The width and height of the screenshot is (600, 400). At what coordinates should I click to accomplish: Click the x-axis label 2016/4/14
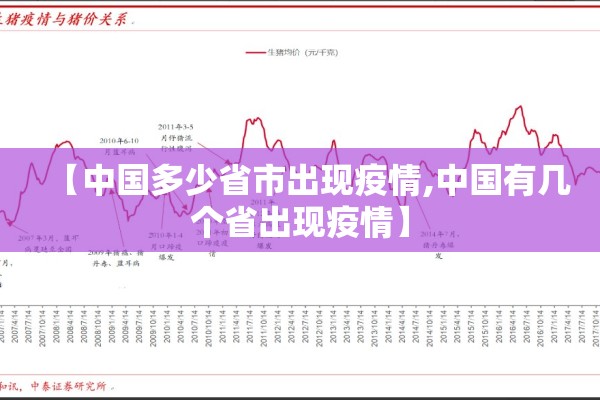[513, 326]
